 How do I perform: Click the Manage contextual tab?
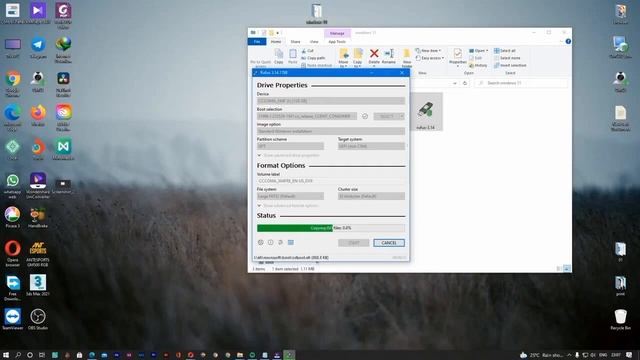337,33
